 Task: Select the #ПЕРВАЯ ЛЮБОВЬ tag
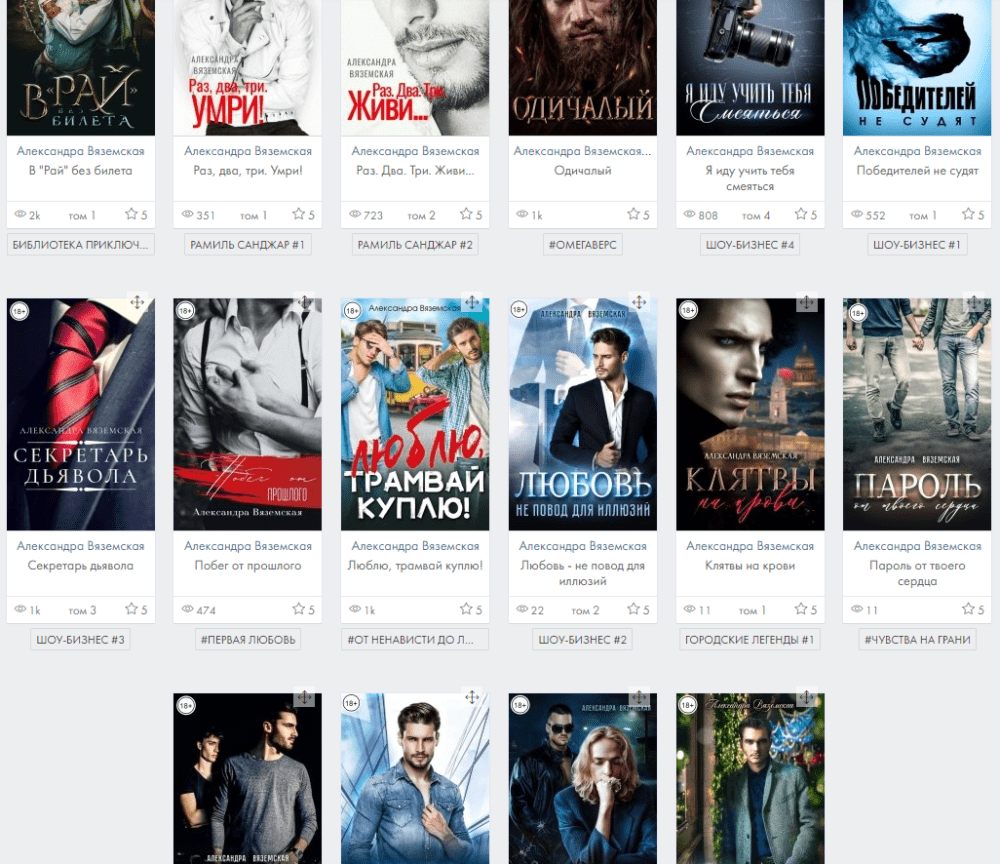247,640
